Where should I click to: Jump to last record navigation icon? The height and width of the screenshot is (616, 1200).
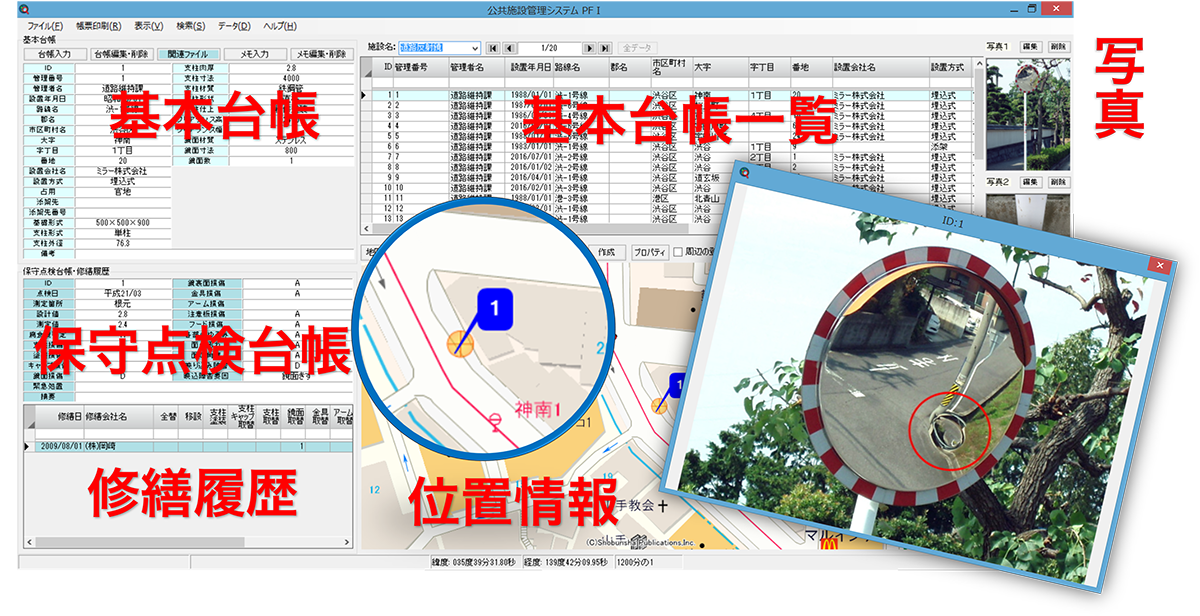[605, 47]
